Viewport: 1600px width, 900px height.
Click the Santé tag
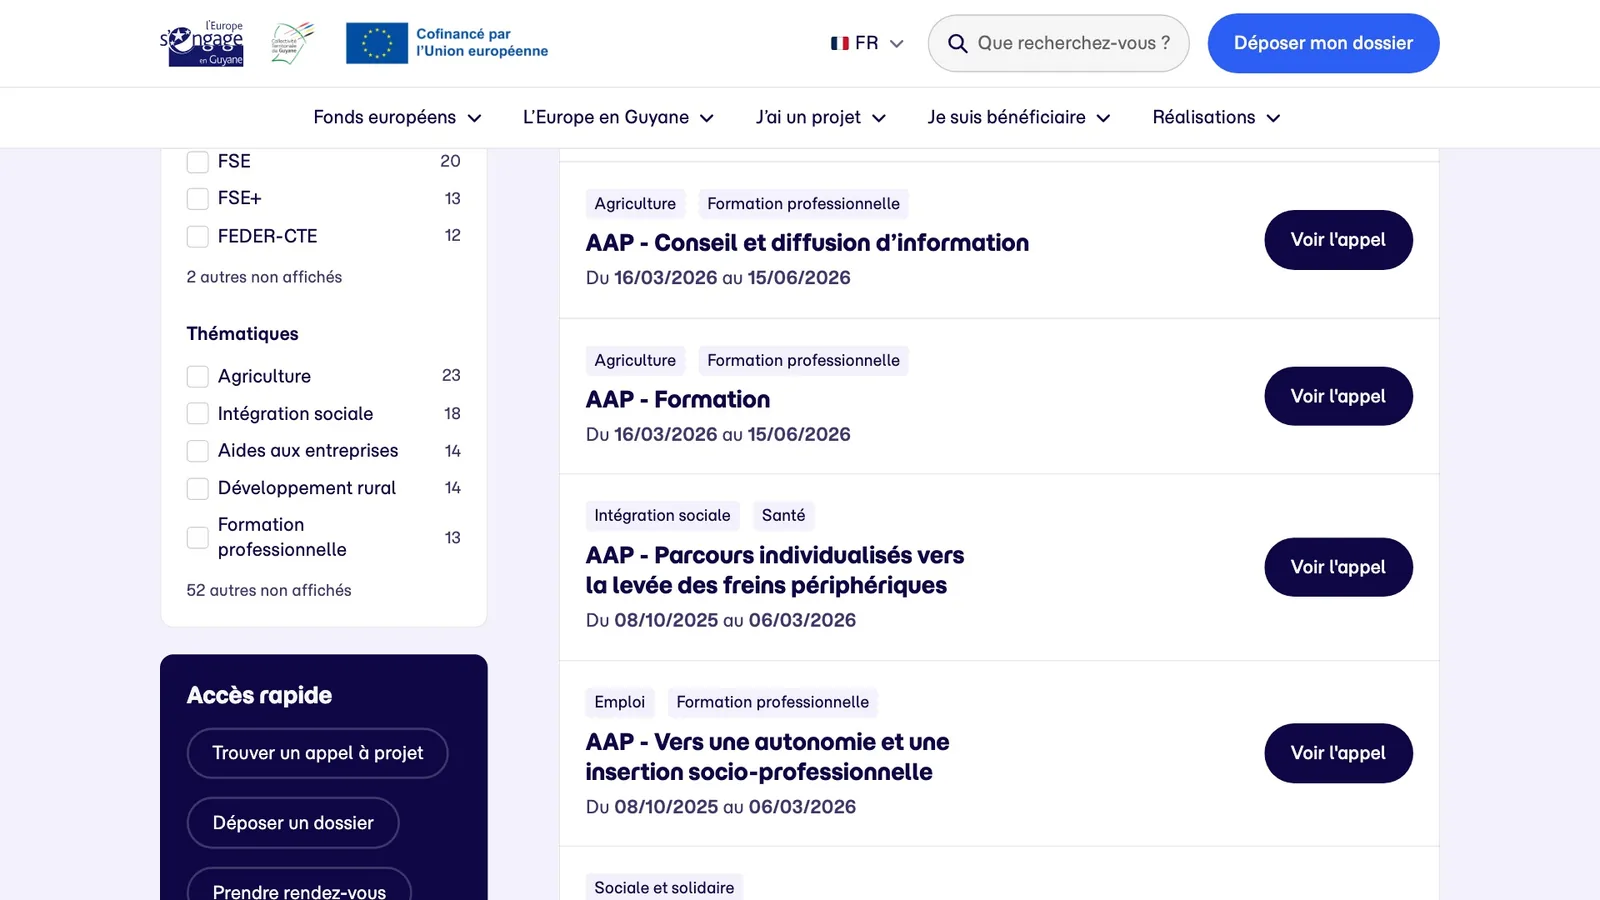[783, 515]
